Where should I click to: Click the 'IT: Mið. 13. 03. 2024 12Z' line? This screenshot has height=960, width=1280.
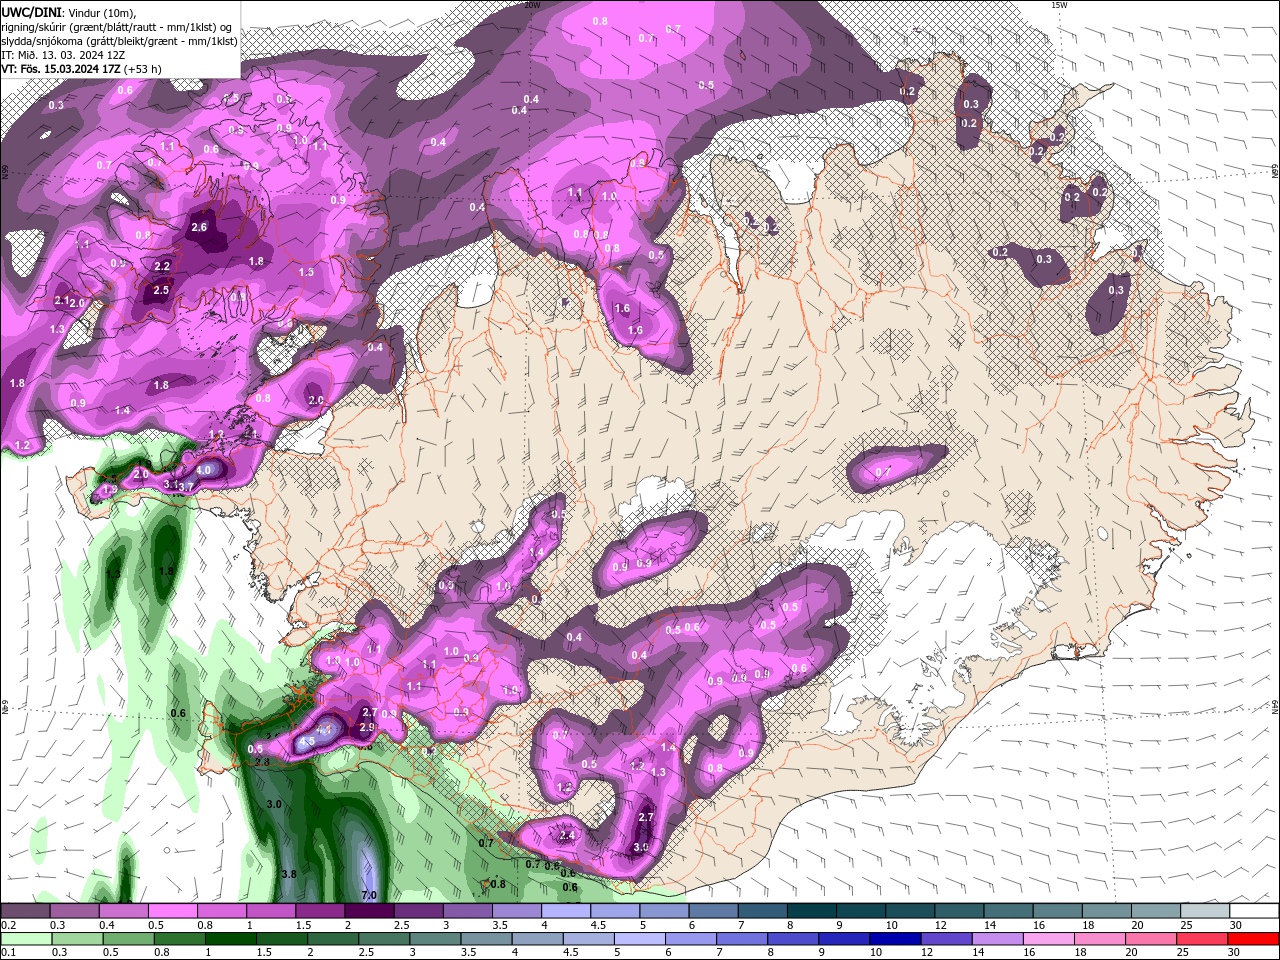coord(63,55)
